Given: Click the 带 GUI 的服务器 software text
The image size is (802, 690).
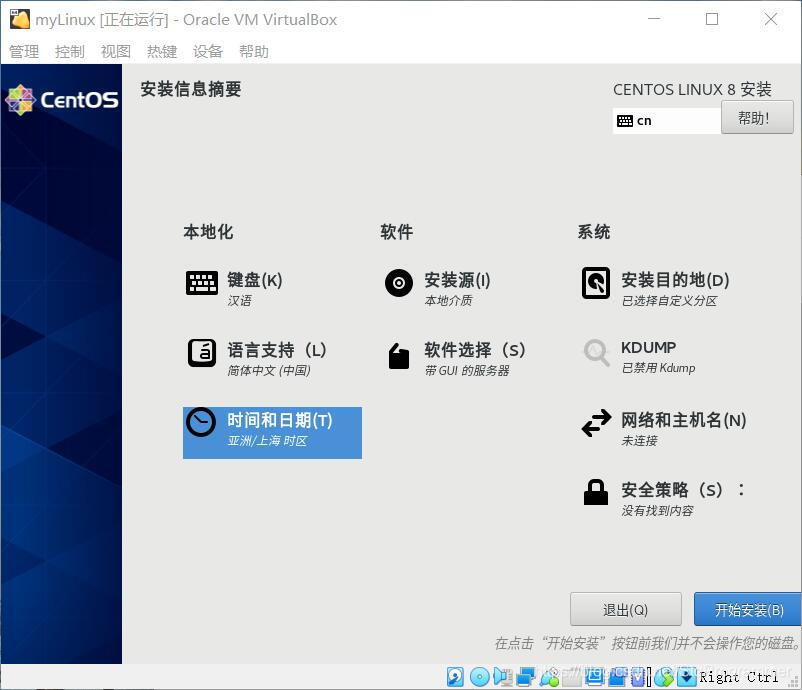Looking at the screenshot, I should pos(467,370).
